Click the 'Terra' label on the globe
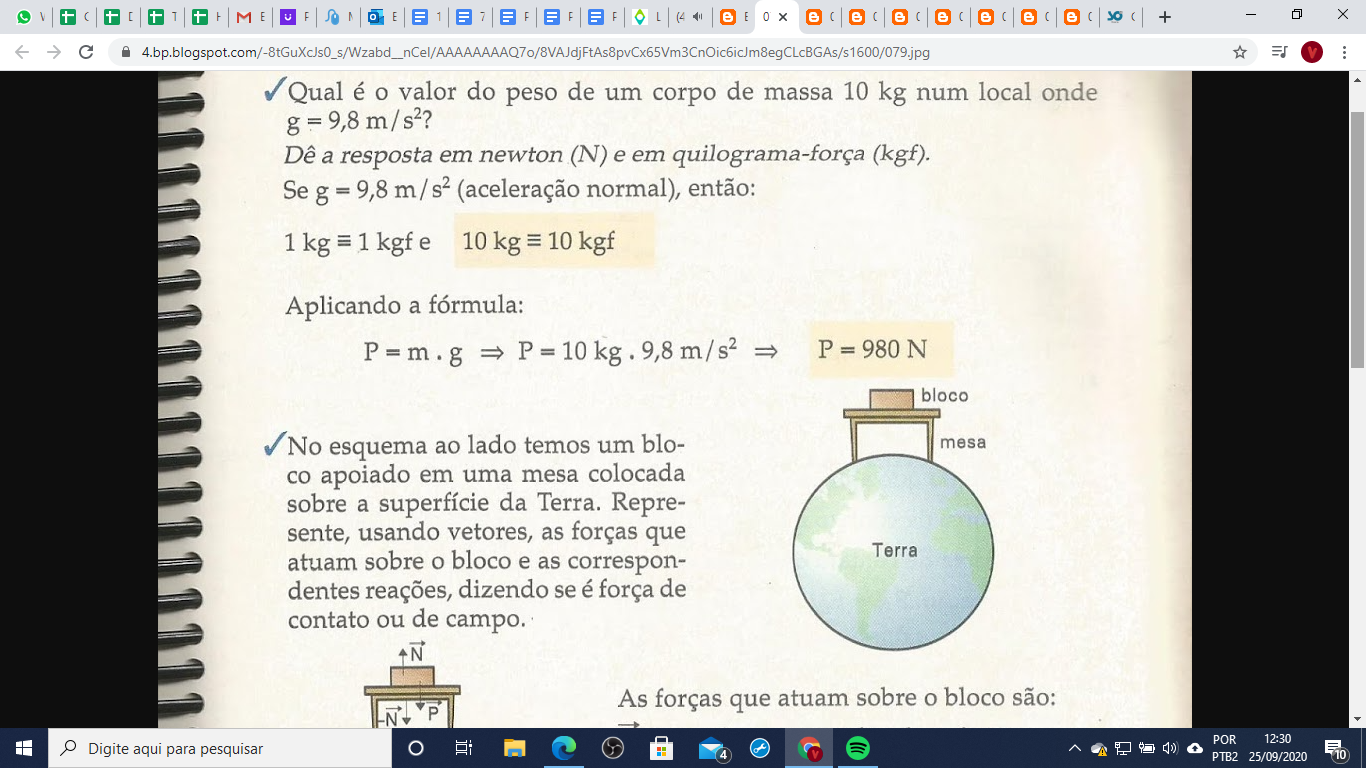The width and height of the screenshot is (1366, 768). click(x=894, y=550)
